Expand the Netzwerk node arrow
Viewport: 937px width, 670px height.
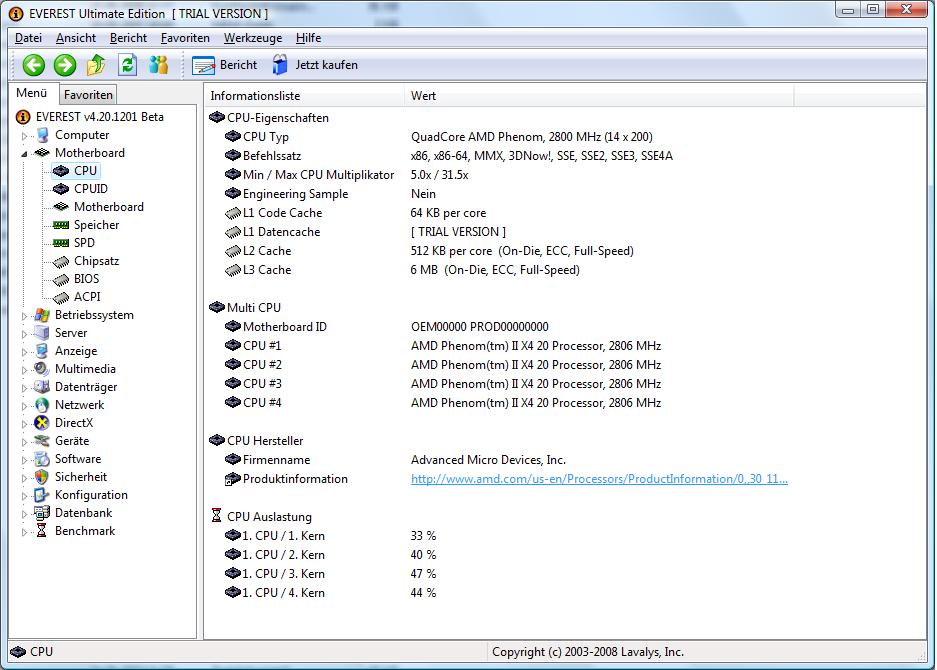25,406
